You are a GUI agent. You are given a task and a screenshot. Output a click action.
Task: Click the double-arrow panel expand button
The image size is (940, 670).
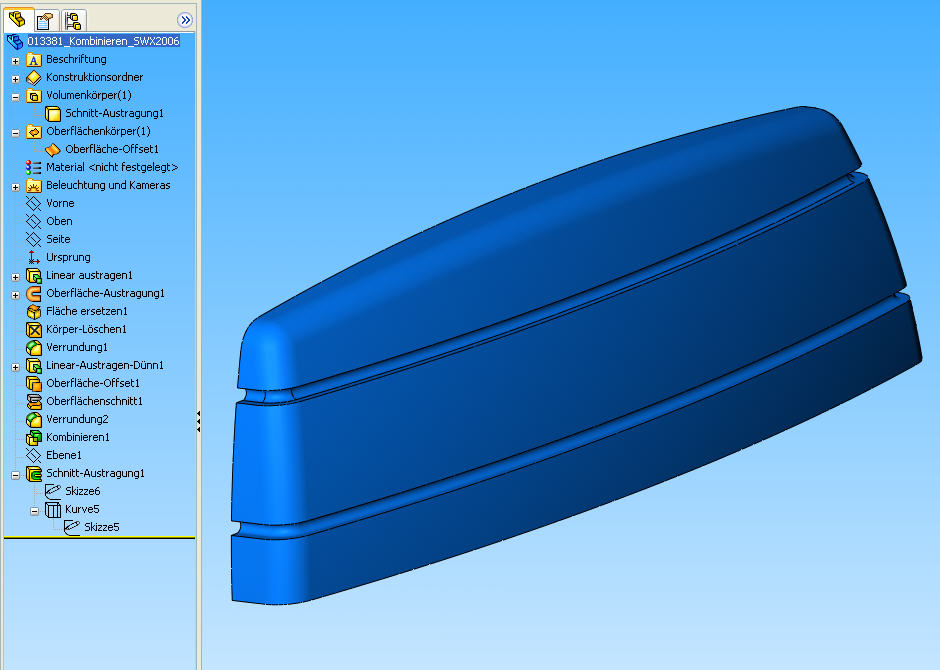[x=185, y=20]
